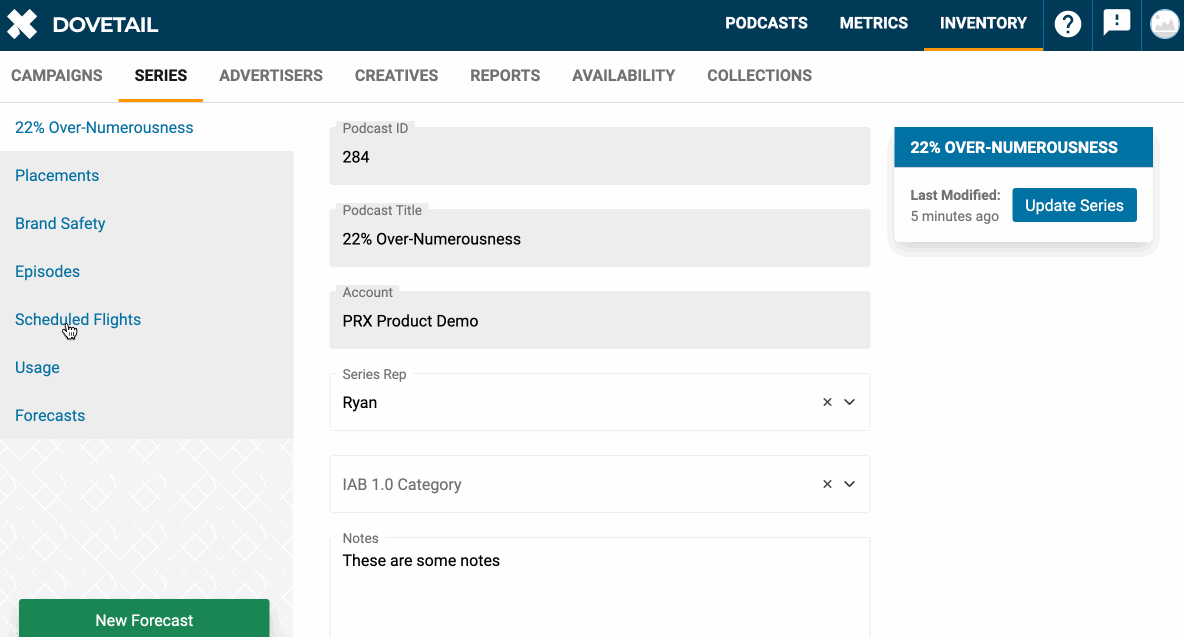The height and width of the screenshot is (637, 1184).
Task: Open Brand Safety in the sidebar
Action: (x=60, y=224)
